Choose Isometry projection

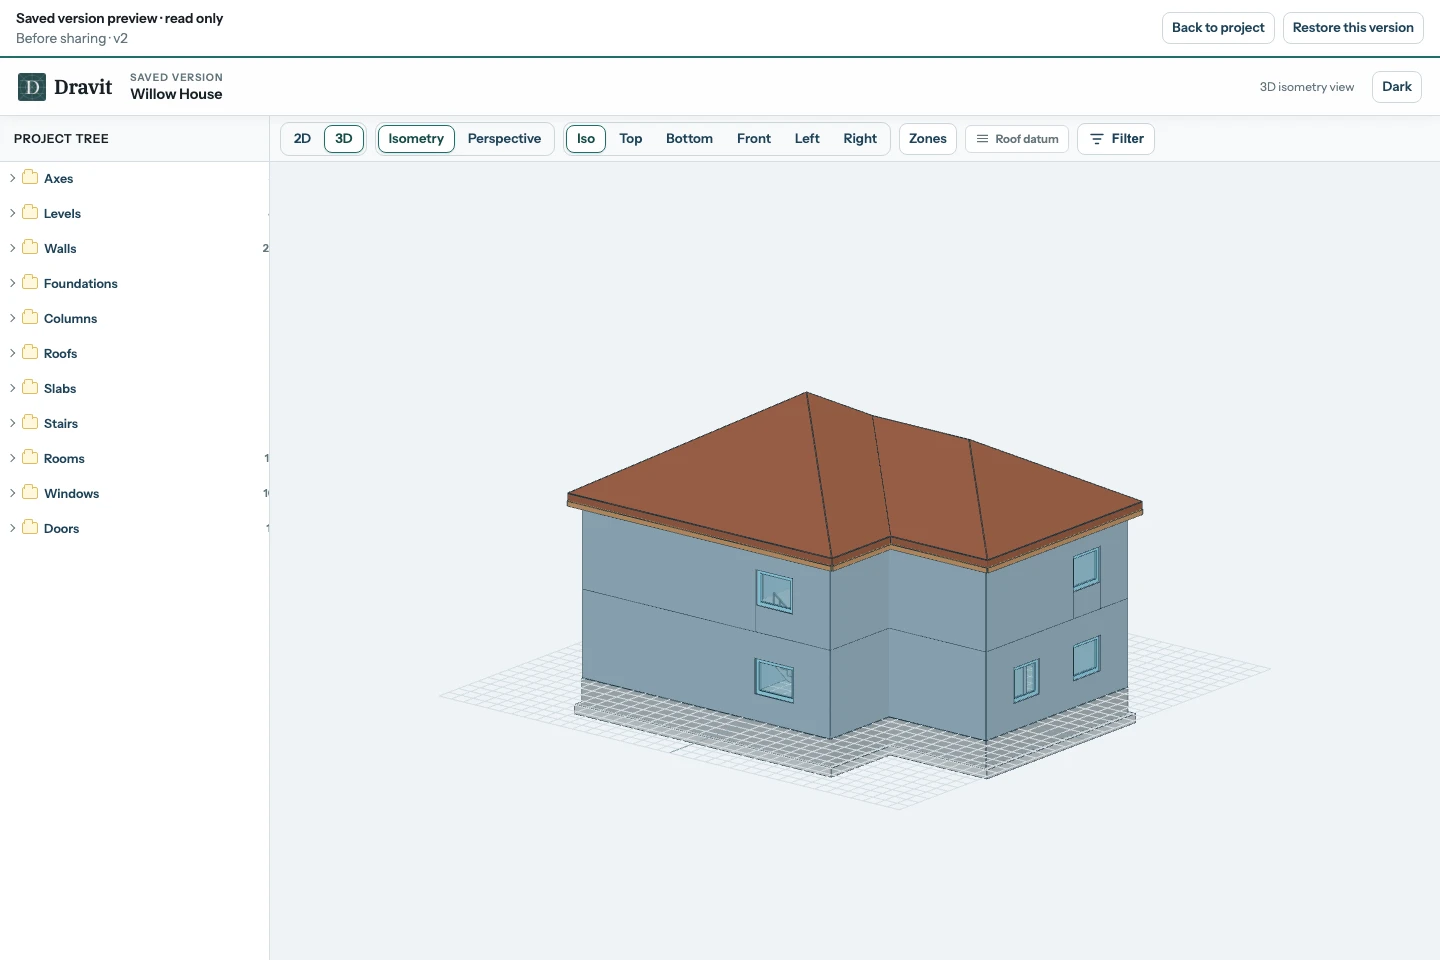[416, 139]
